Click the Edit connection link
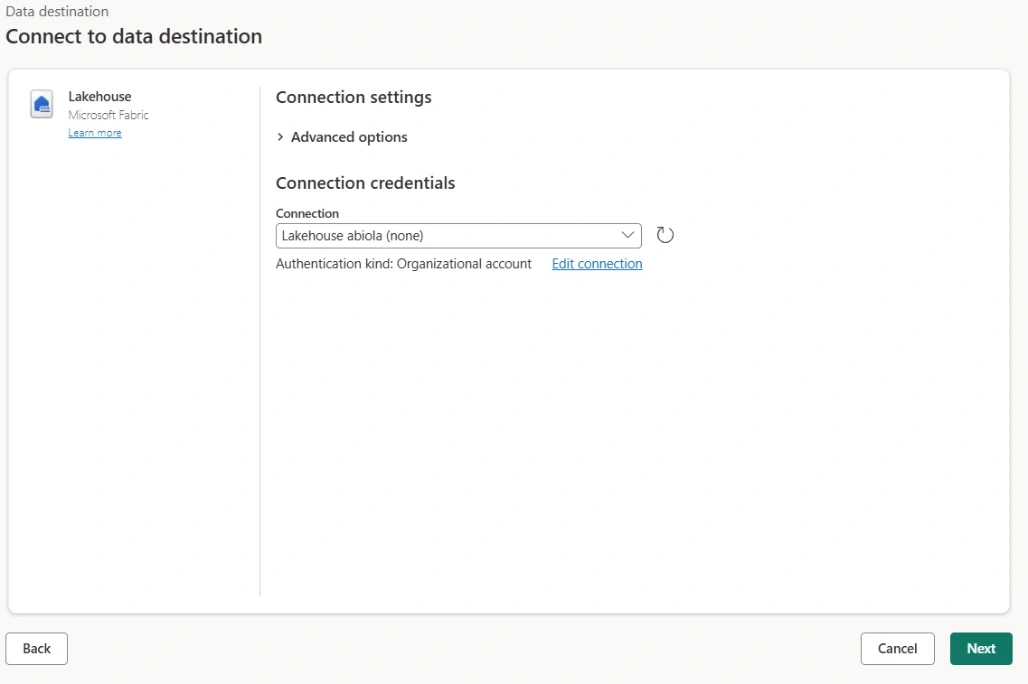 tap(597, 263)
